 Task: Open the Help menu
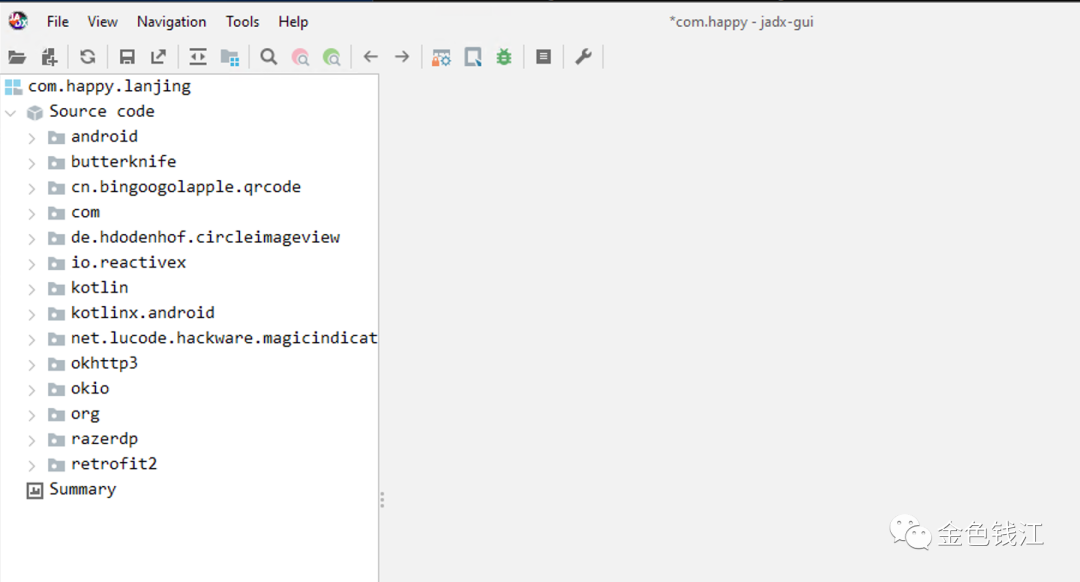293,22
